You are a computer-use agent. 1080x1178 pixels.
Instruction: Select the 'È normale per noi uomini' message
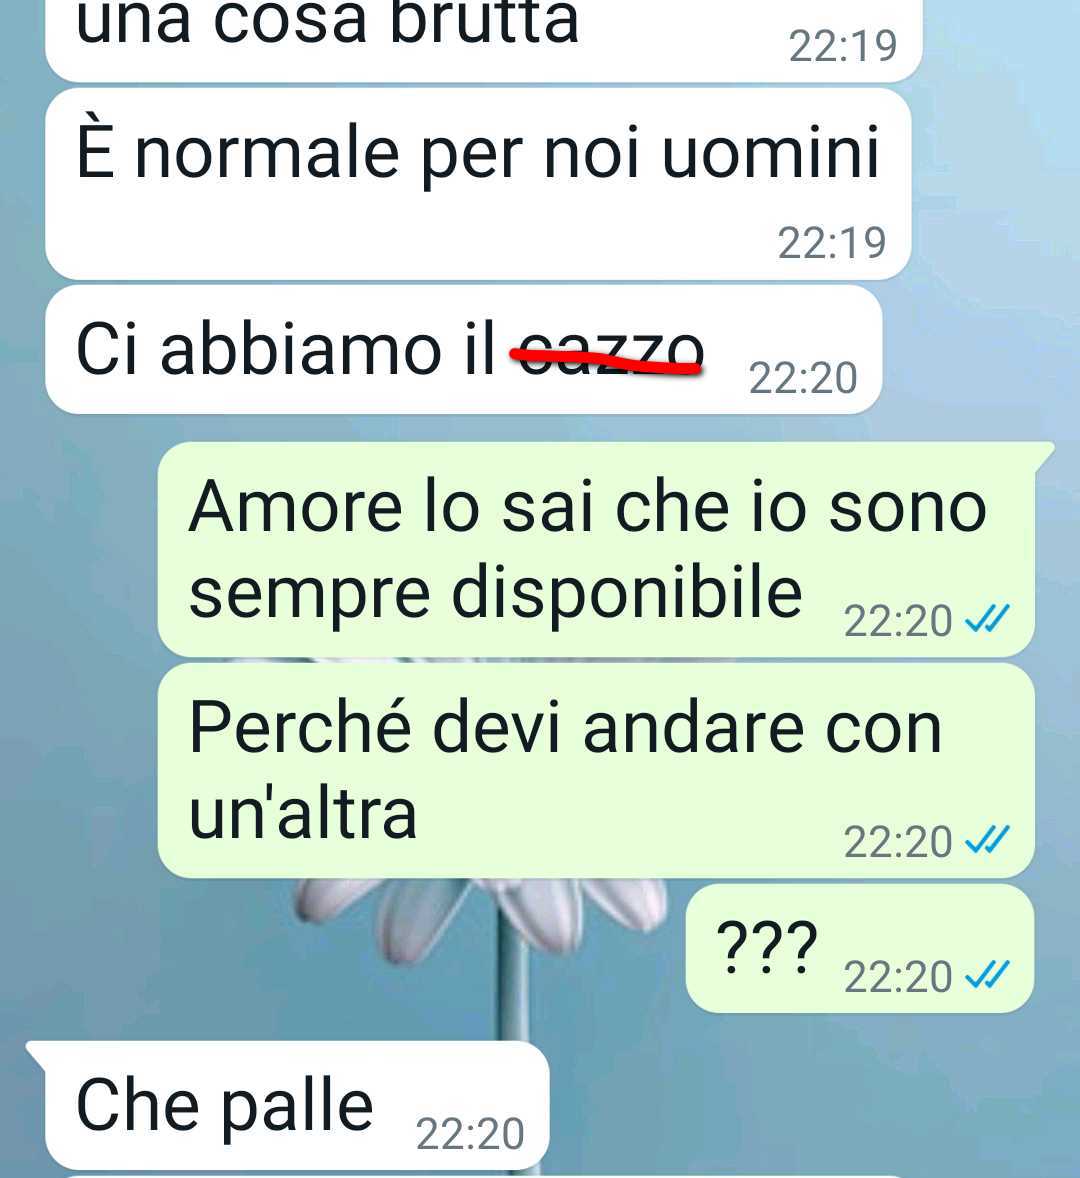click(x=478, y=184)
